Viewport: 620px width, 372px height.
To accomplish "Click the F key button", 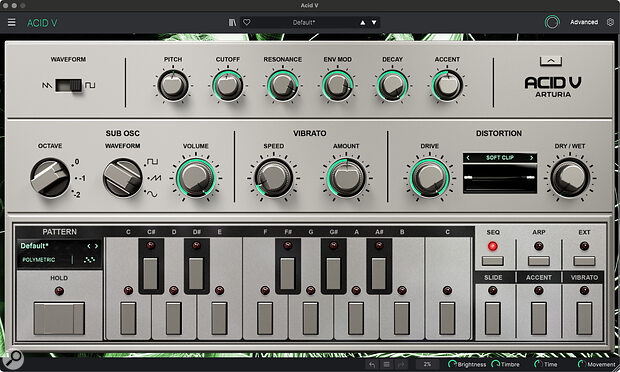I will pyautogui.click(x=265, y=318).
